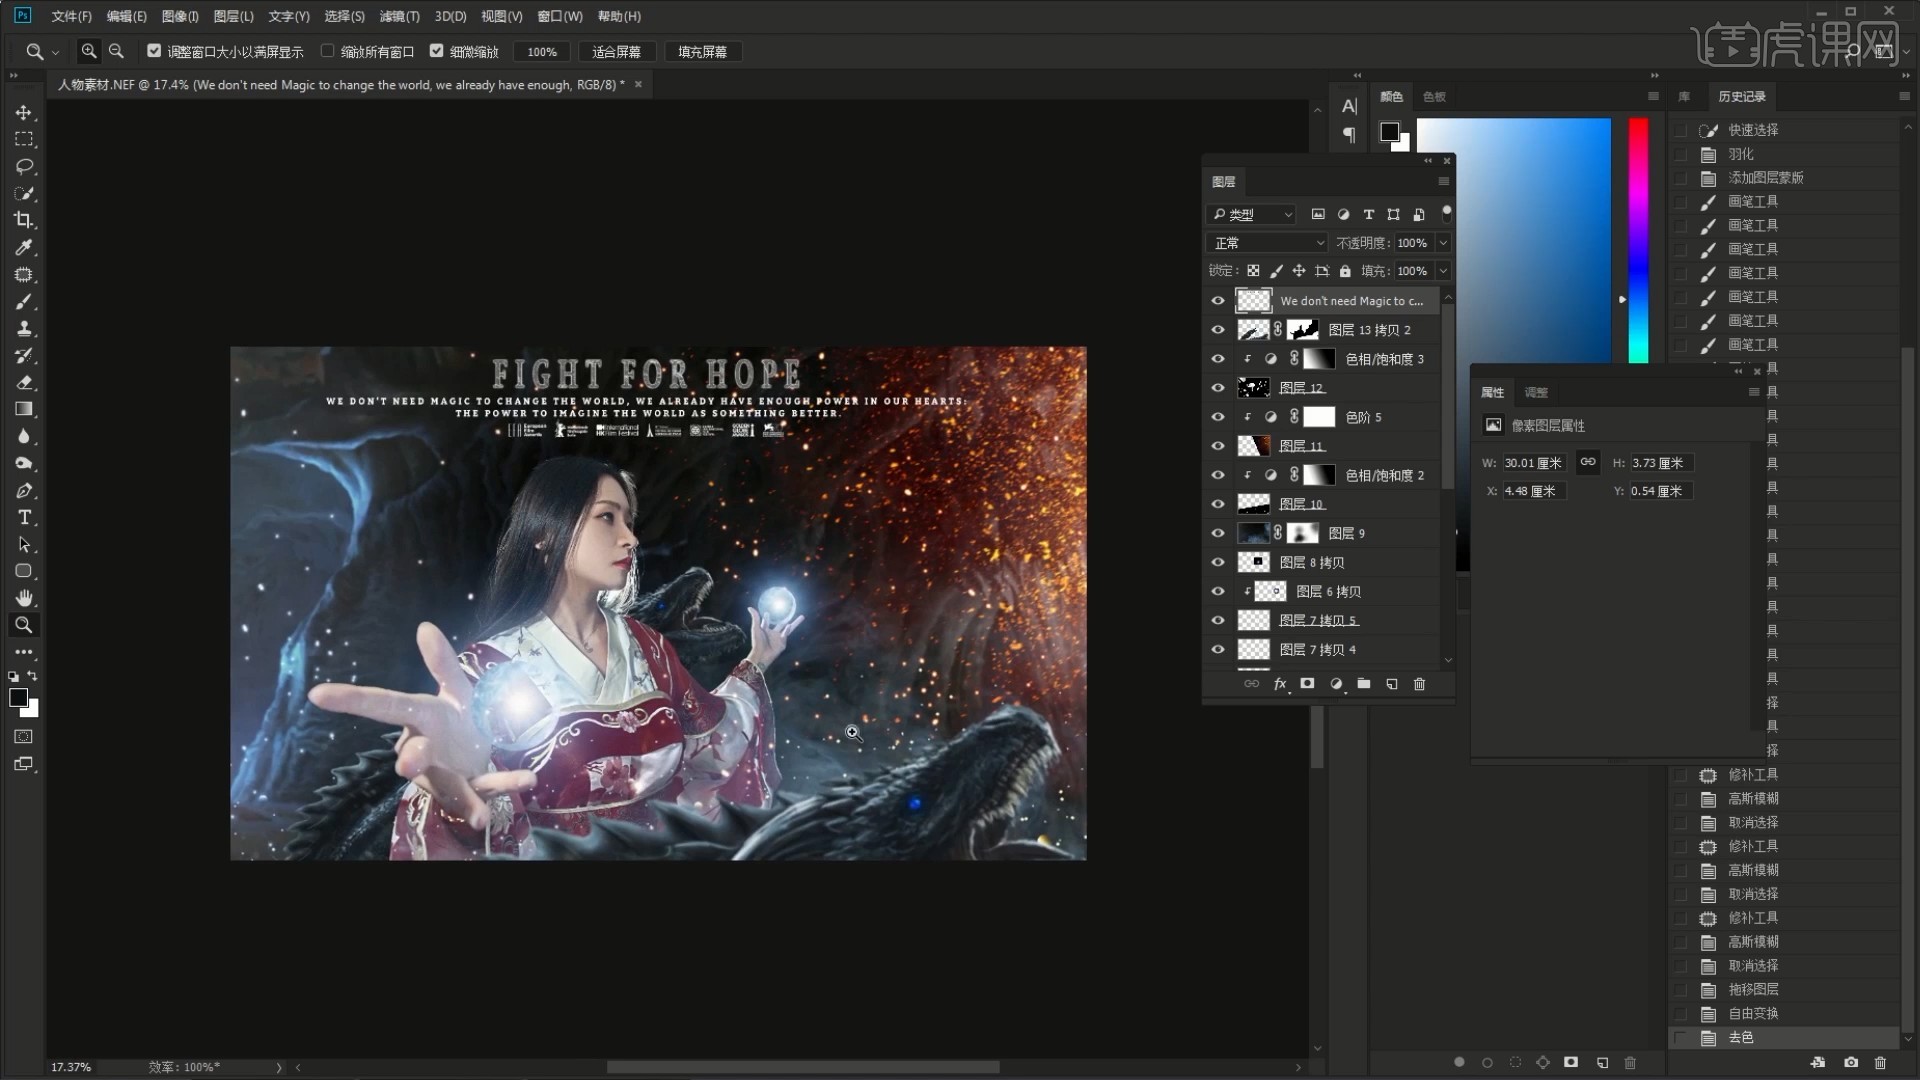Expand the layer opacity 不透明度 dropdown arrow
Image resolution: width=1920 pixels, height=1080 pixels.
(x=1442, y=243)
